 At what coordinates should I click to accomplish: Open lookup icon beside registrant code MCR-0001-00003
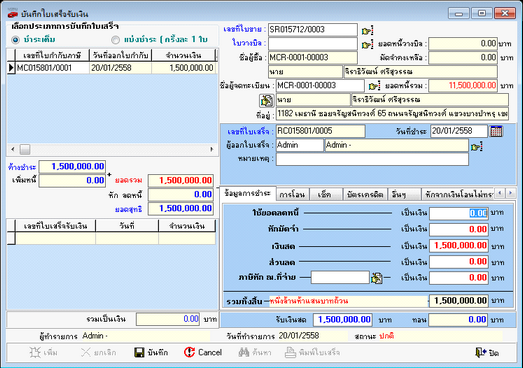[374, 86]
